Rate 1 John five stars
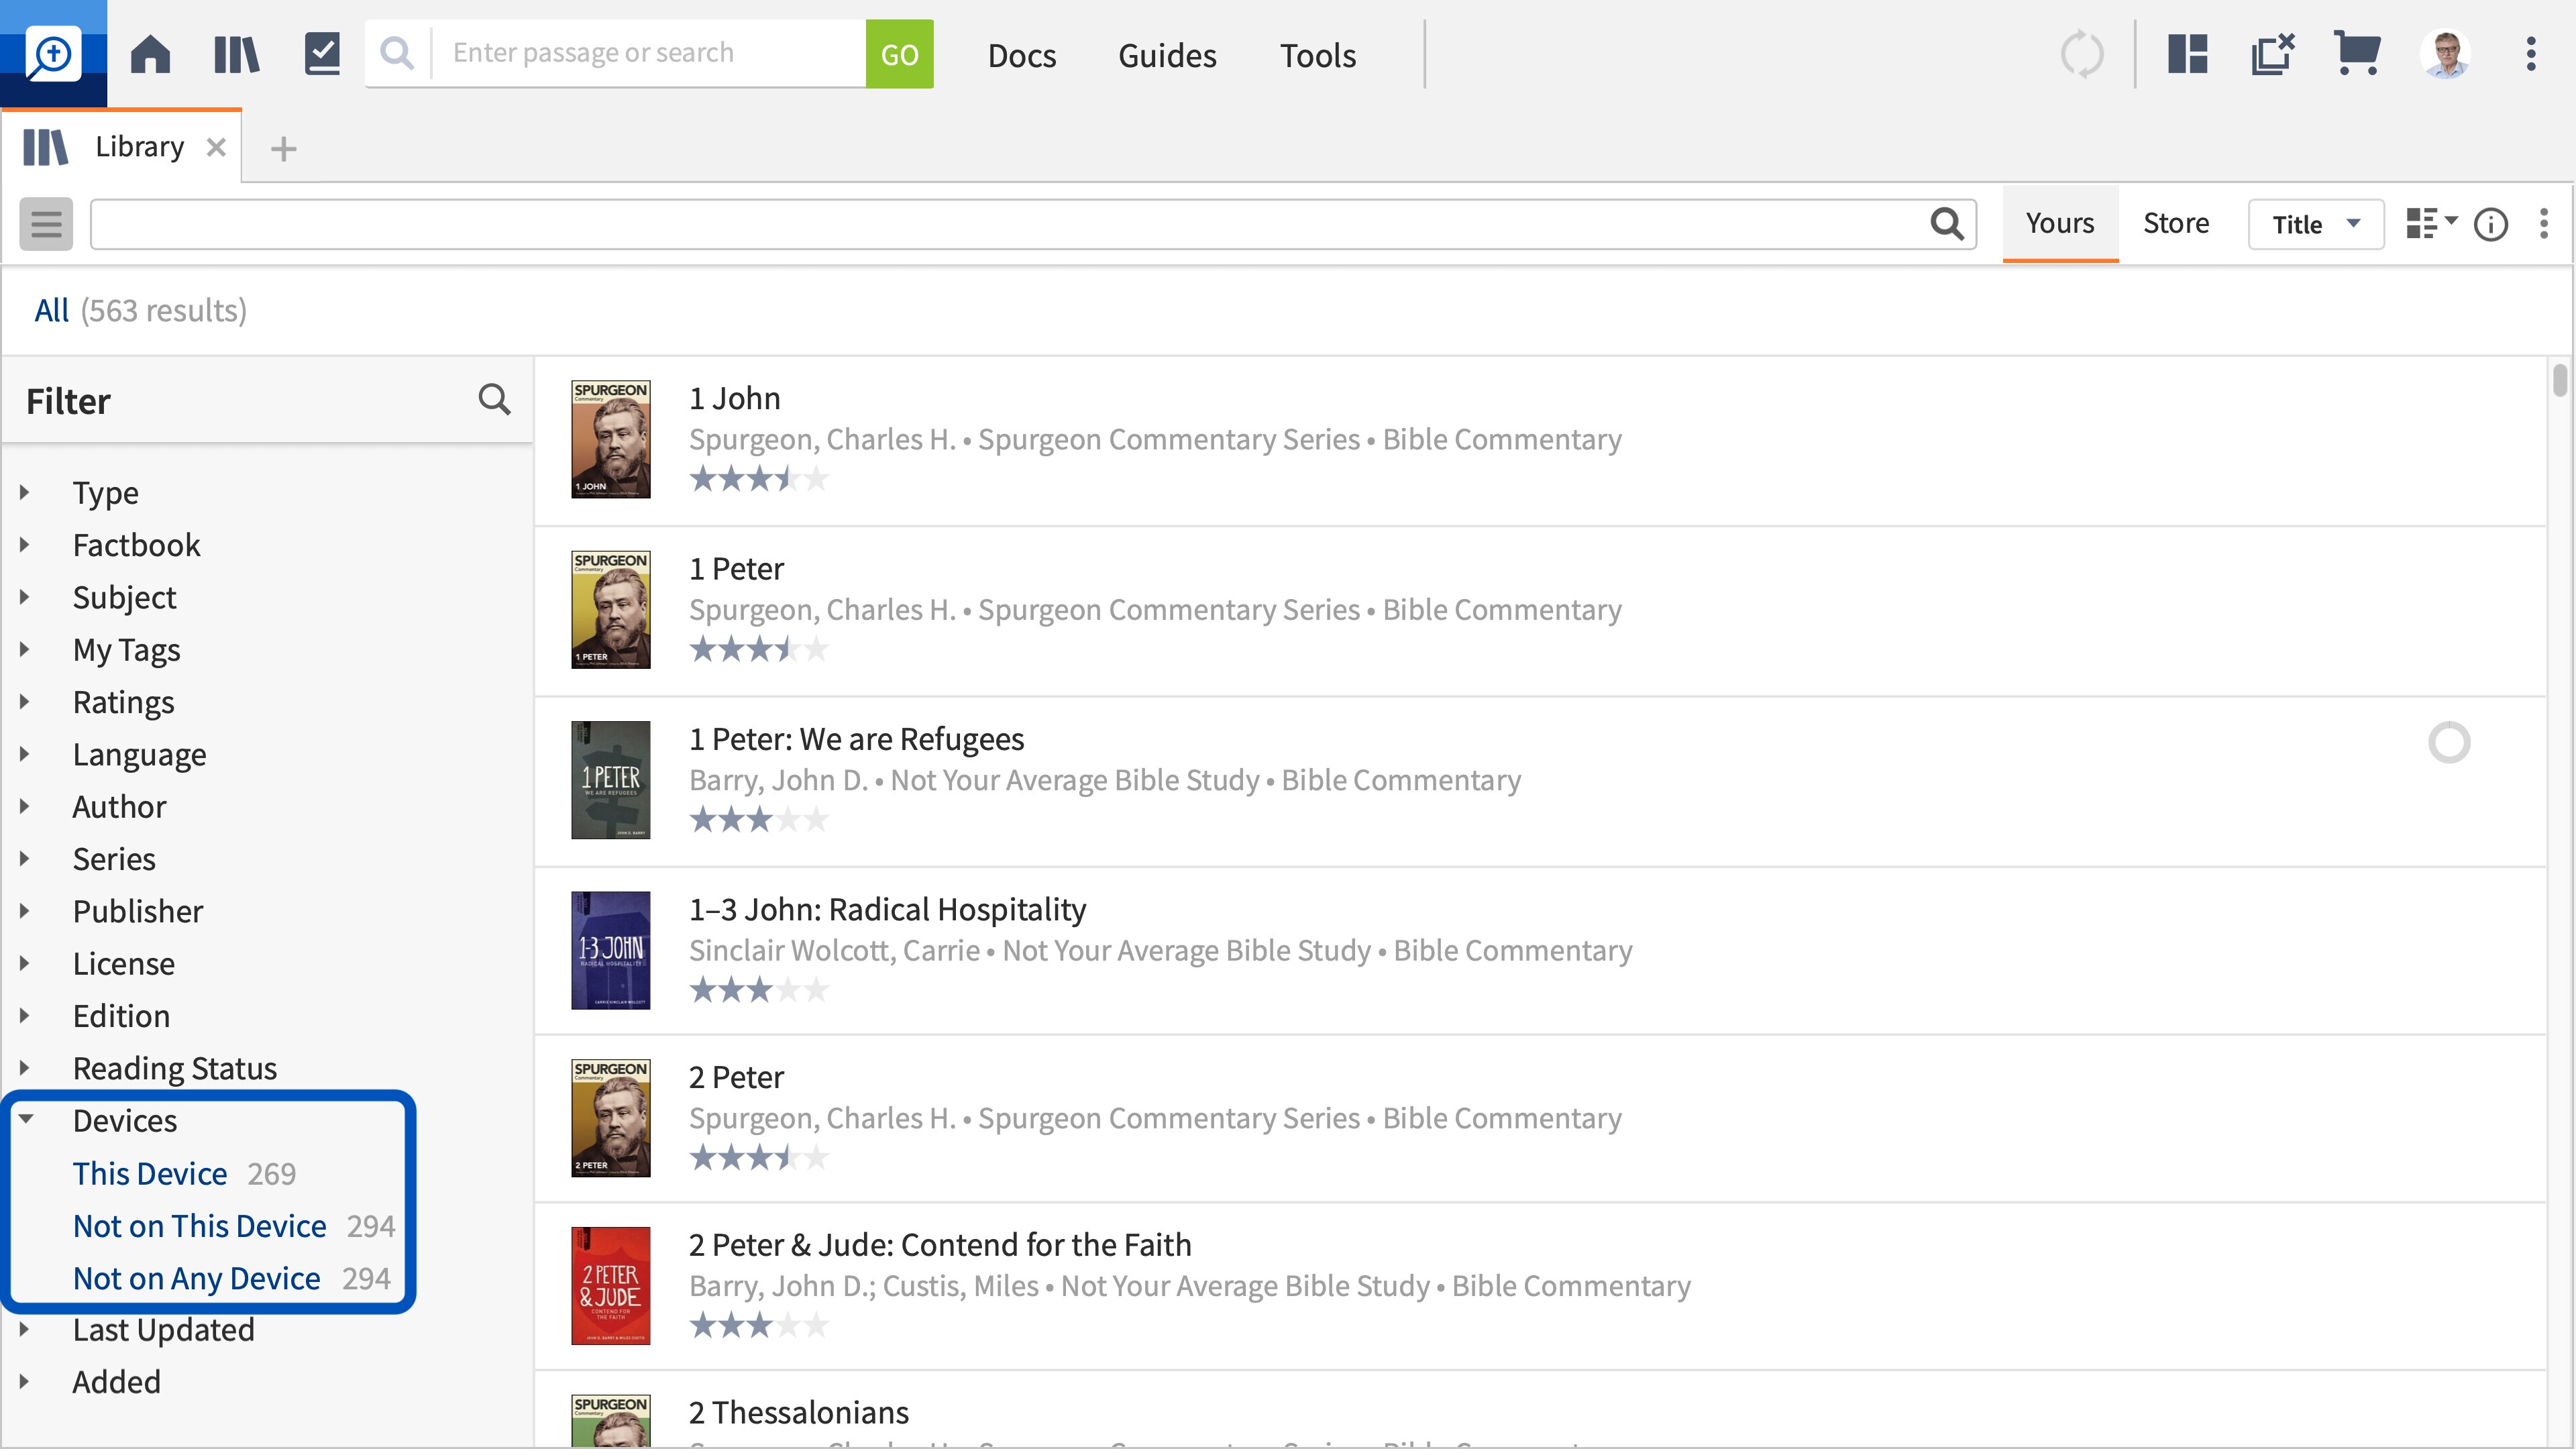The image size is (2576, 1449). [x=816, y=479]
